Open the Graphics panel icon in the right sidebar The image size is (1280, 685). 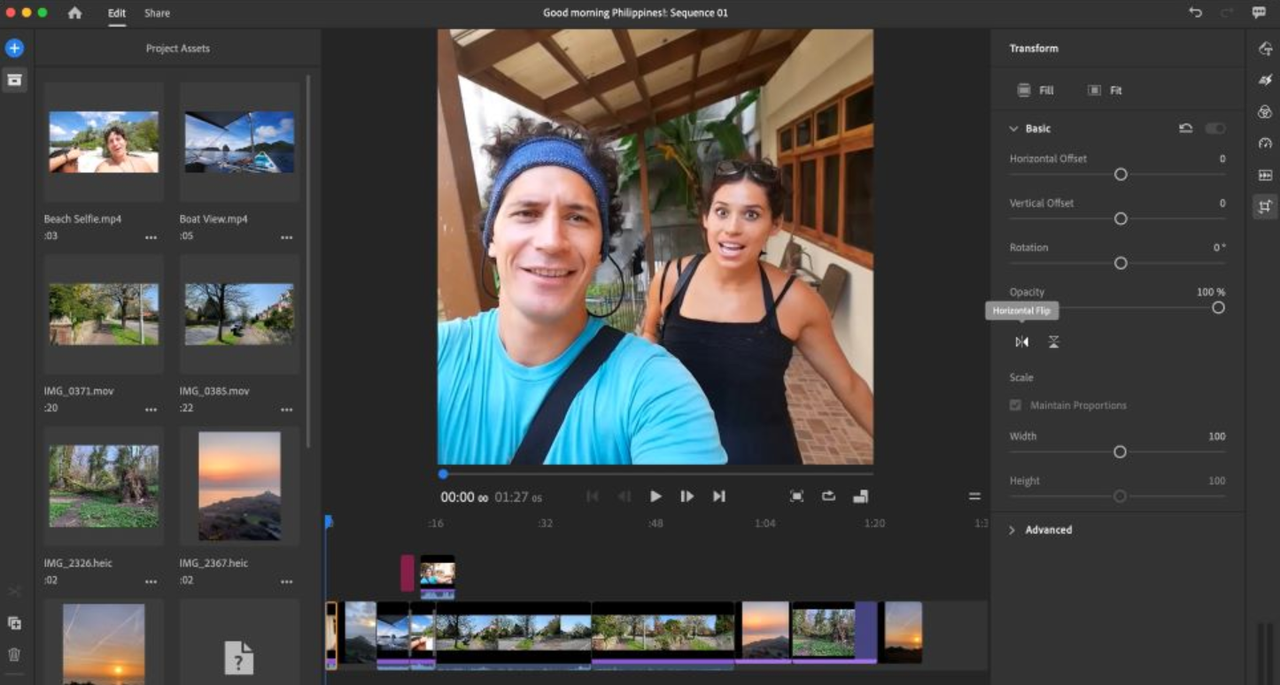(1265, 49)
